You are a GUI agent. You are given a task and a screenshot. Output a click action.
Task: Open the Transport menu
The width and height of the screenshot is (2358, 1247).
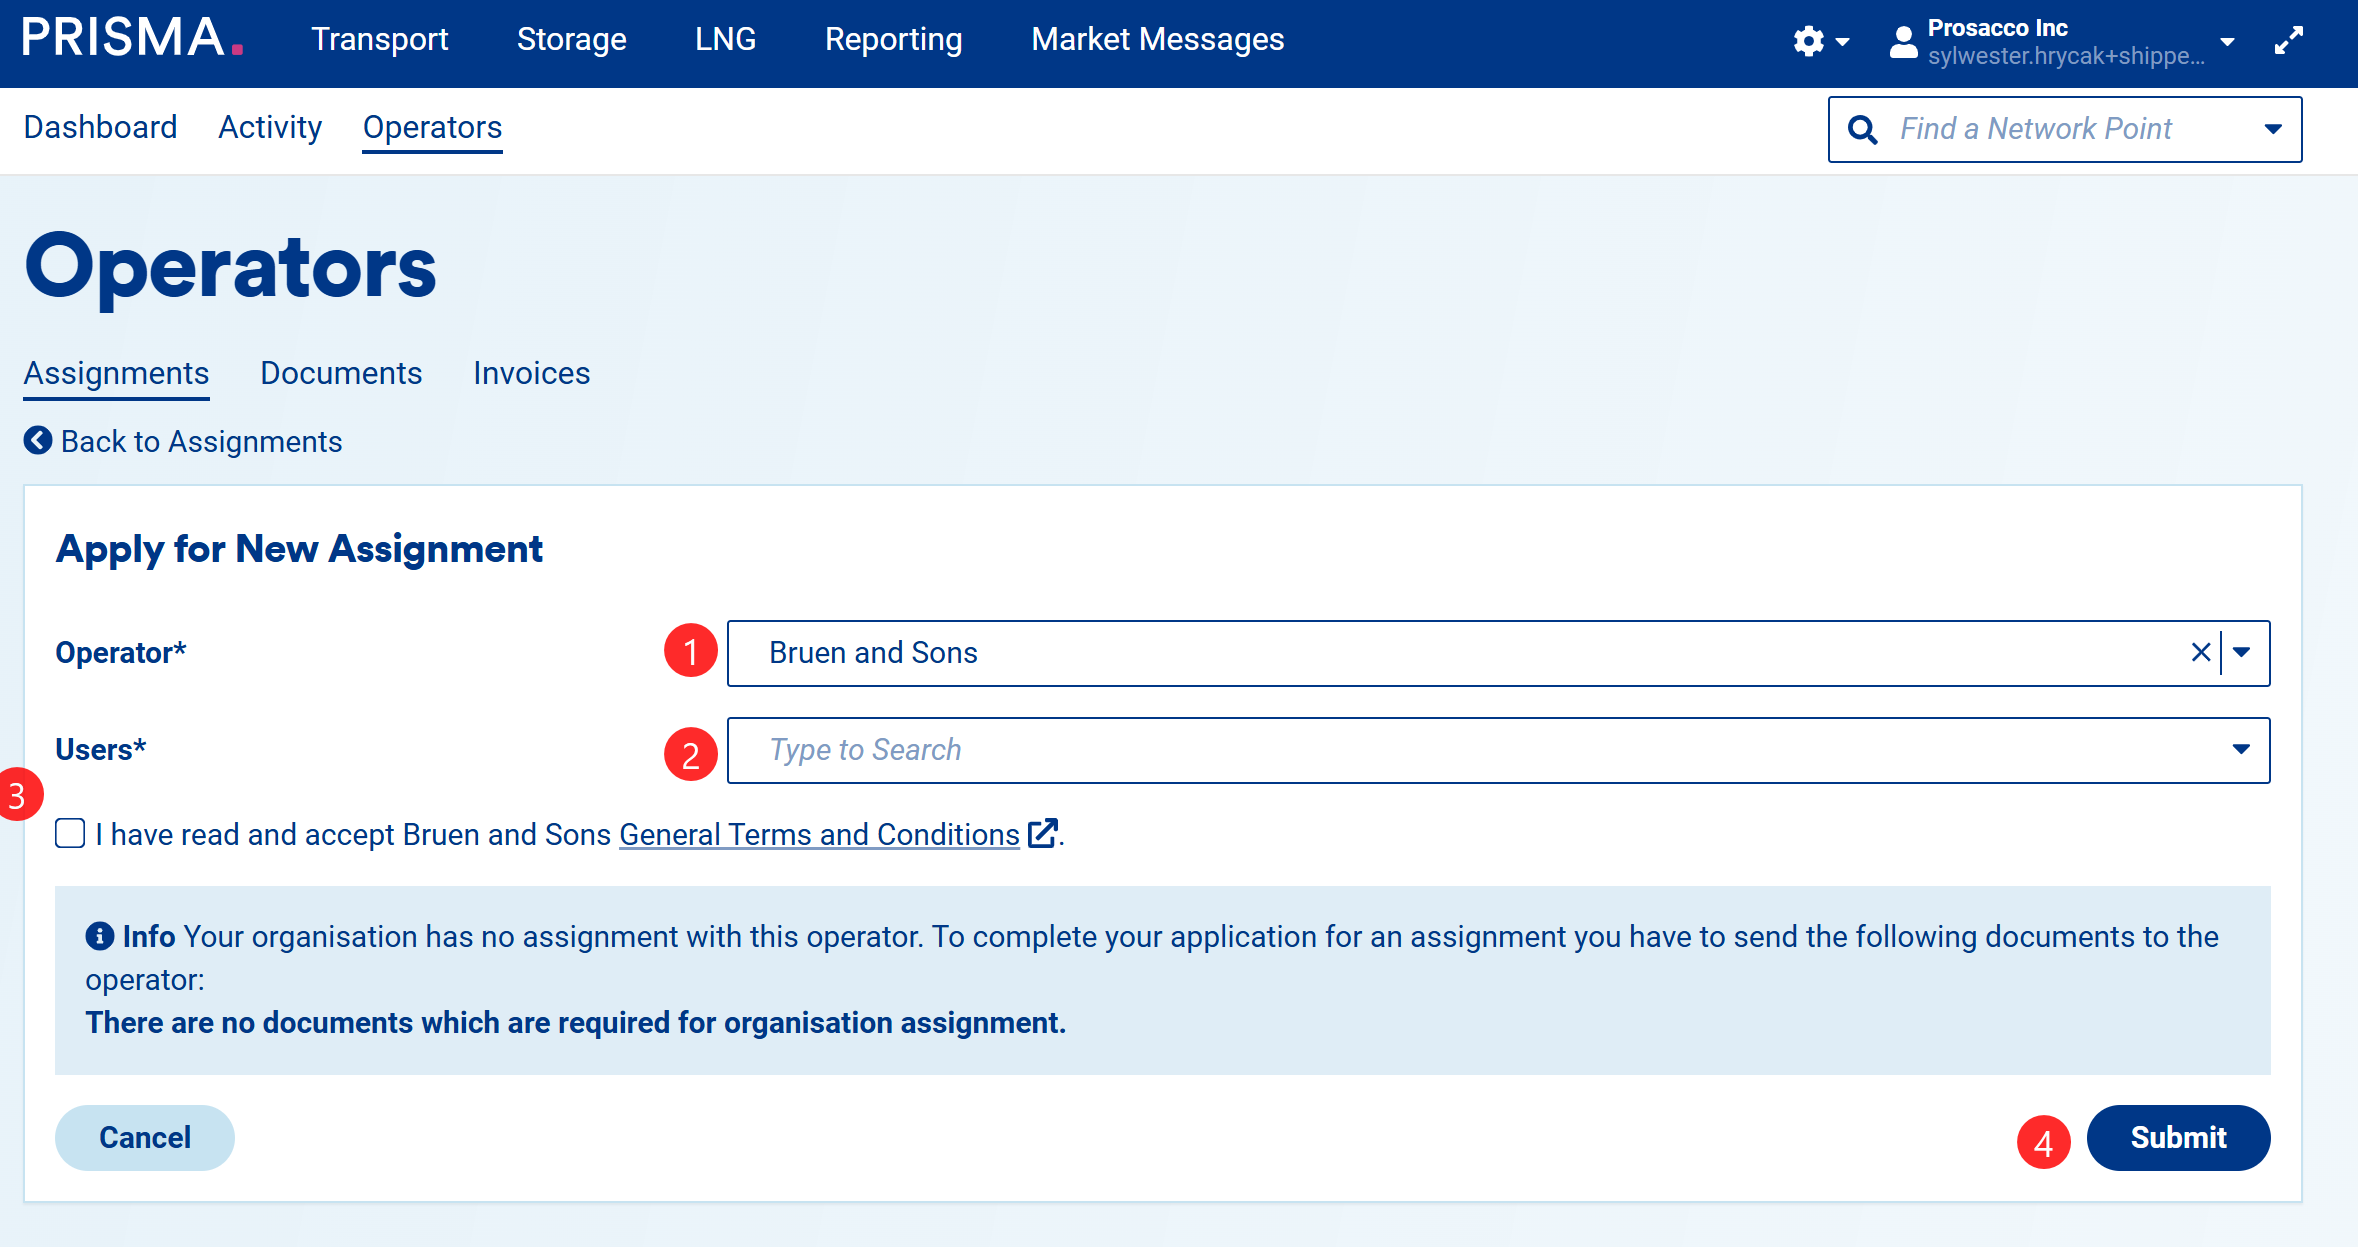(x=379, y=39)
